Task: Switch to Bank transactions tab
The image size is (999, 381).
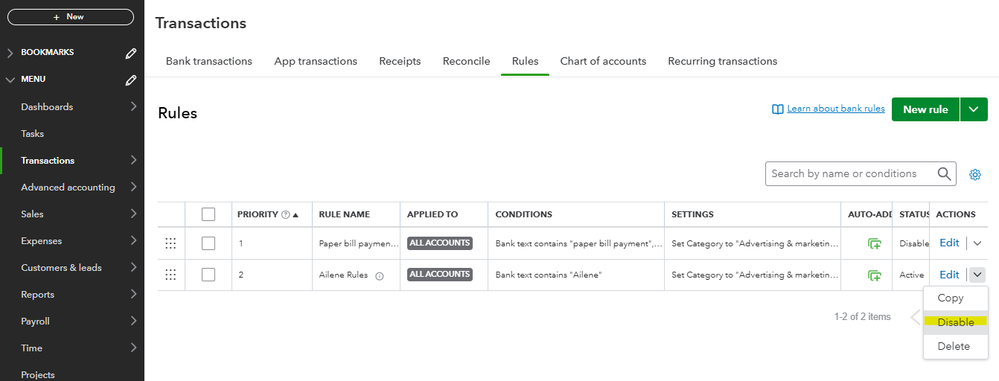Action: pos(209,61)
